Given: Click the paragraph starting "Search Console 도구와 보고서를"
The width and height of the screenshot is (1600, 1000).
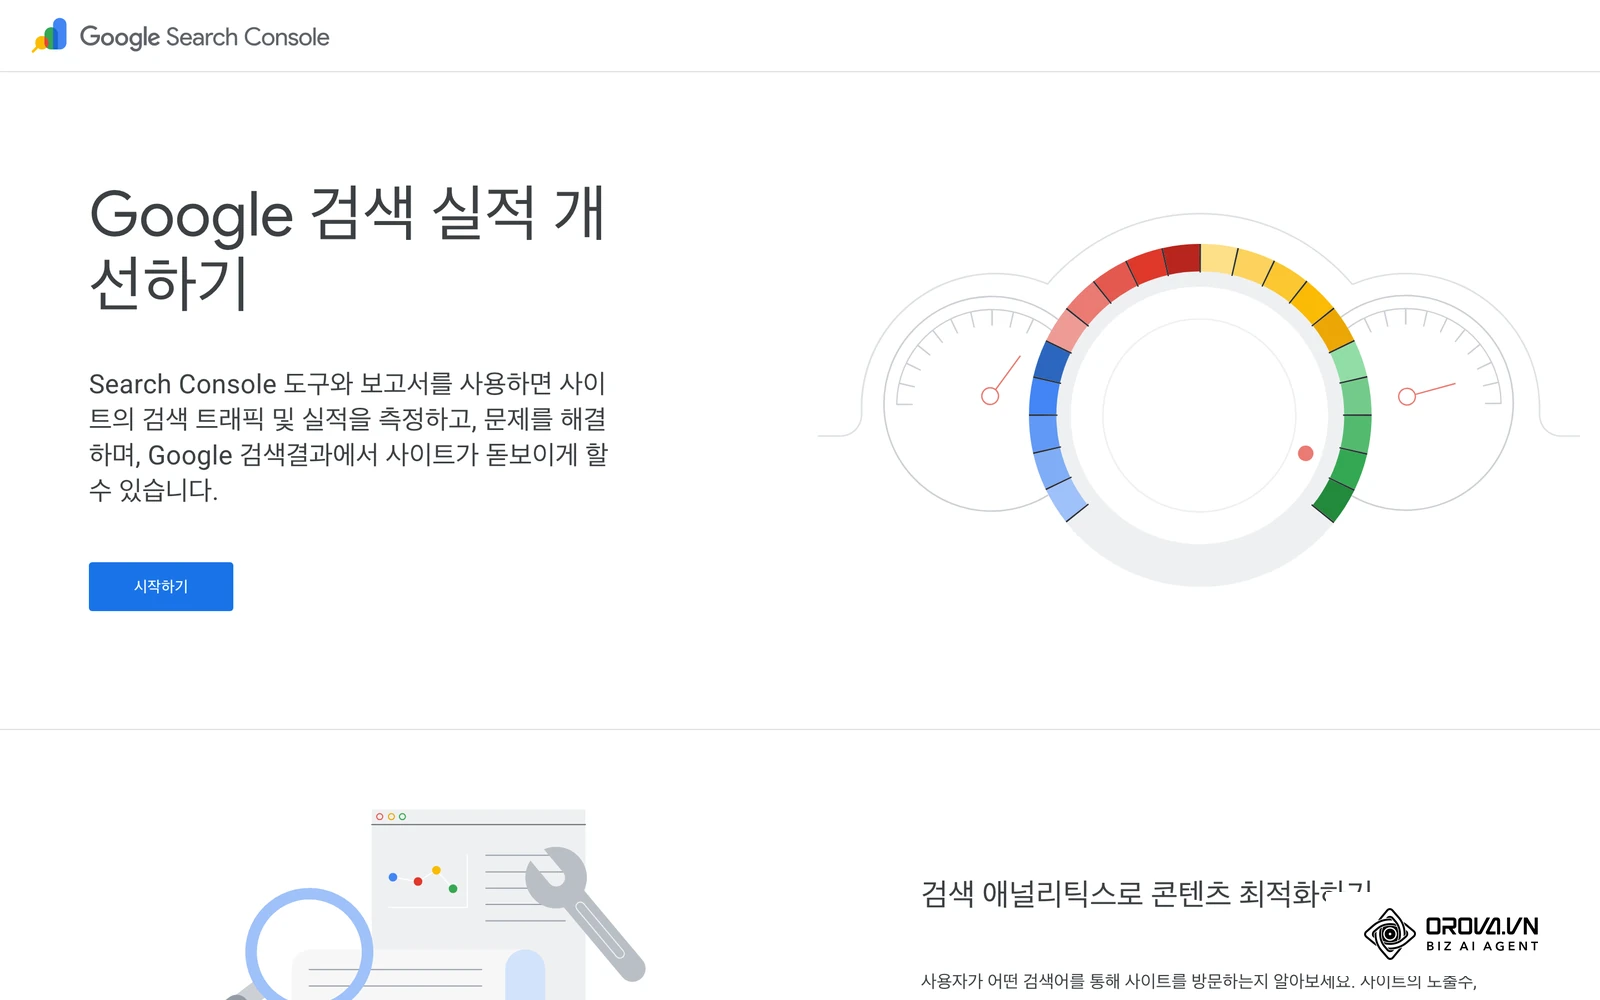Looking at the screenshot, I should coord(348,437).
